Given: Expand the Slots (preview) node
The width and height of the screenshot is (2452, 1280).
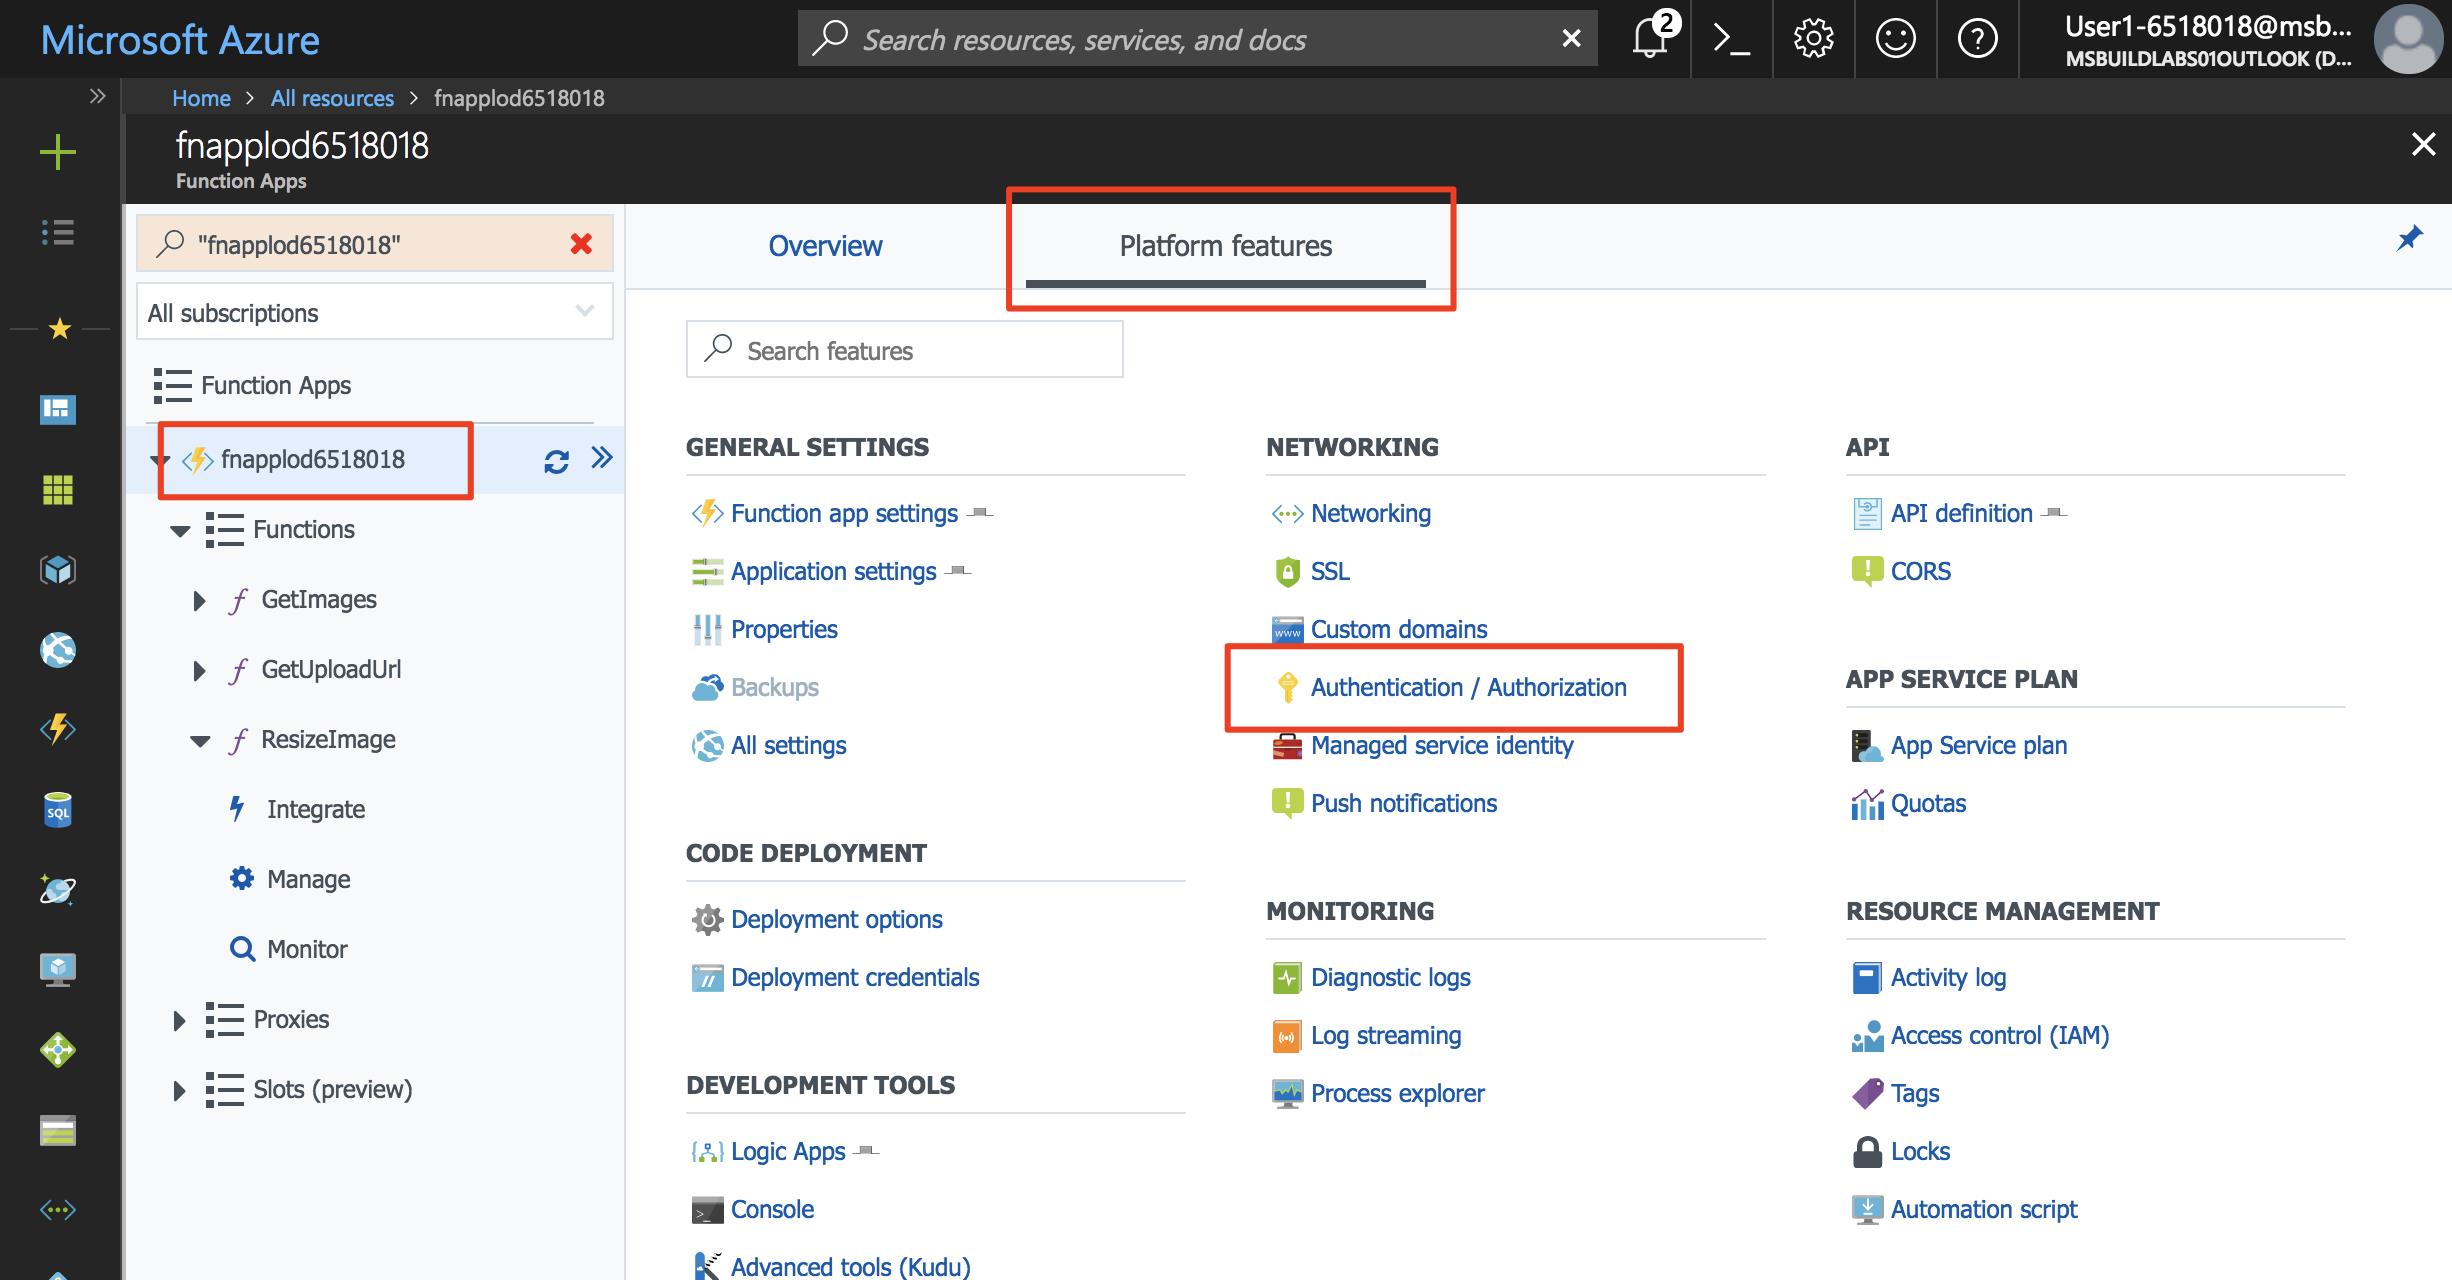Looking at the screenshot, I should tap(179, 1090).
